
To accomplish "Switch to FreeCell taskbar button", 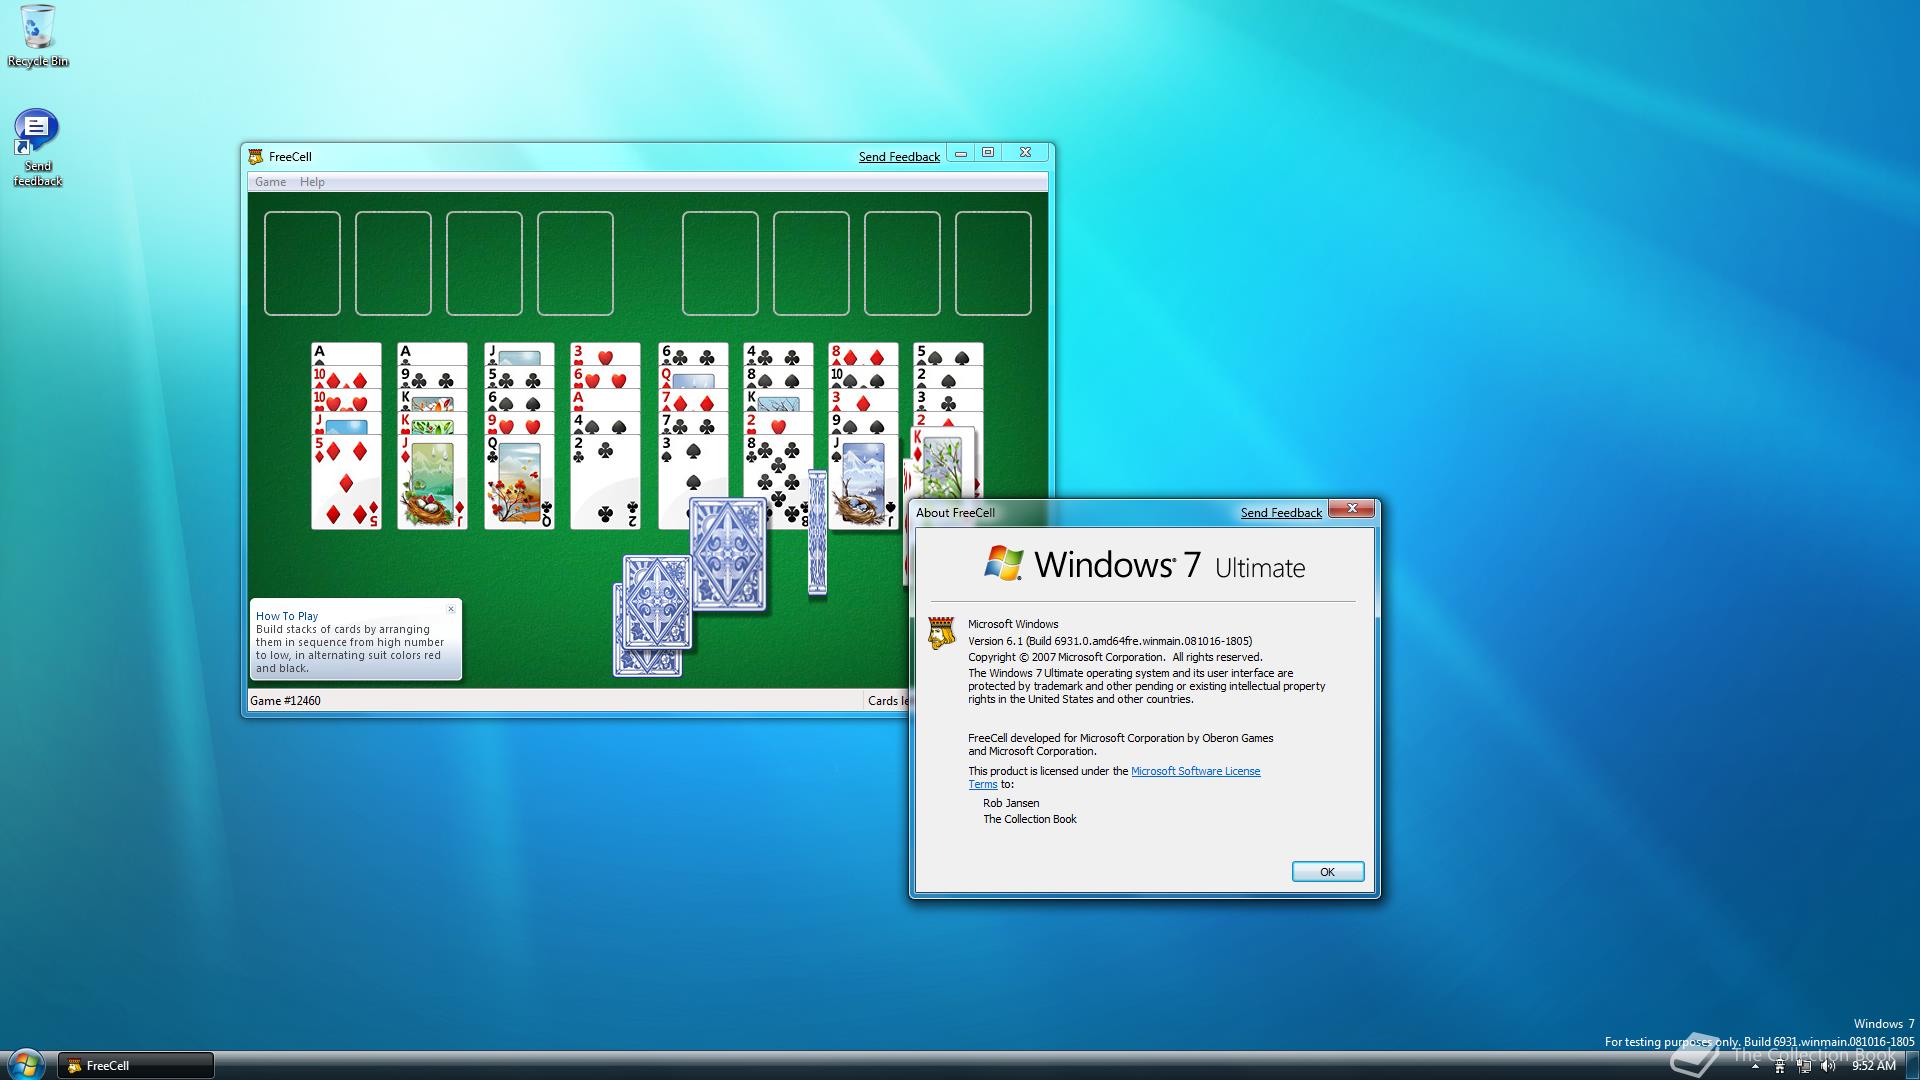I will click(x=136, y=1066).
